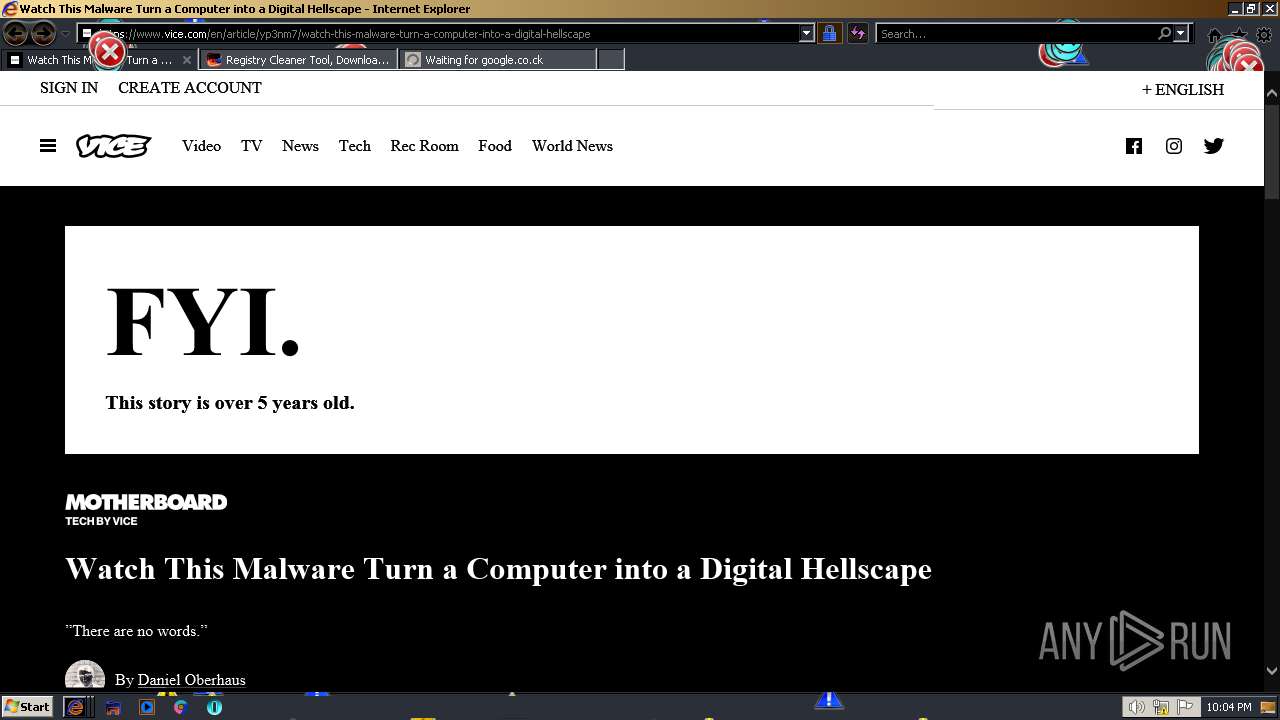Open the CREATE ACCOUNT link

point(190,88)
